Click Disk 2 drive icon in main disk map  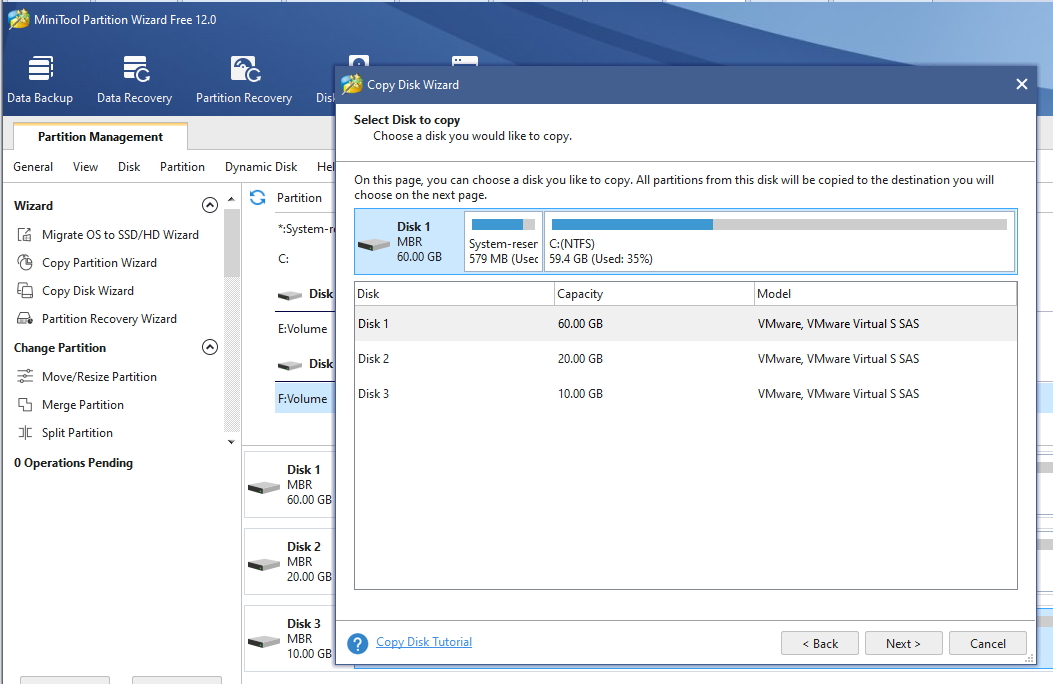pyautogui.click(x=263, y=565)
